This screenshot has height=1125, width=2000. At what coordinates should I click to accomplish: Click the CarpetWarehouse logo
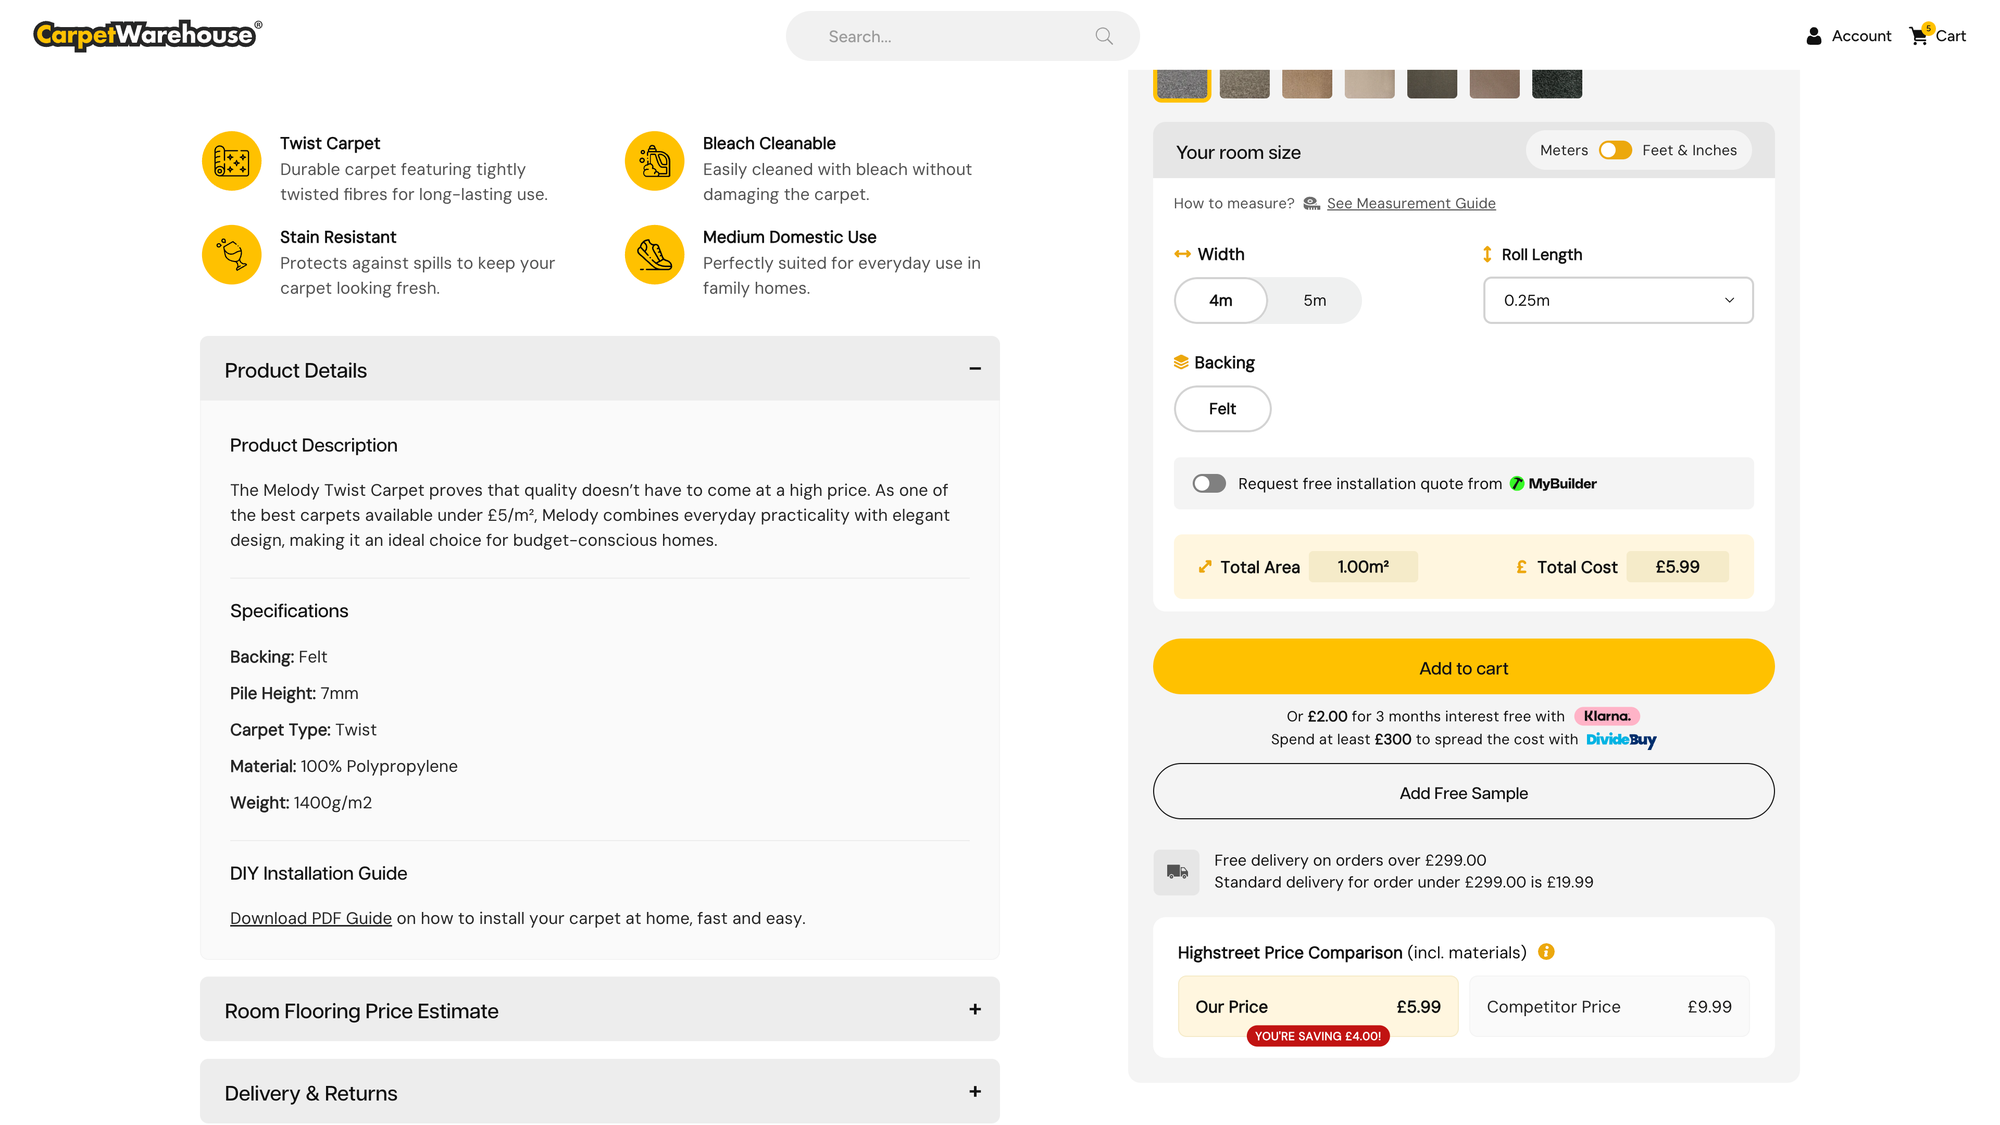(148, 35)
